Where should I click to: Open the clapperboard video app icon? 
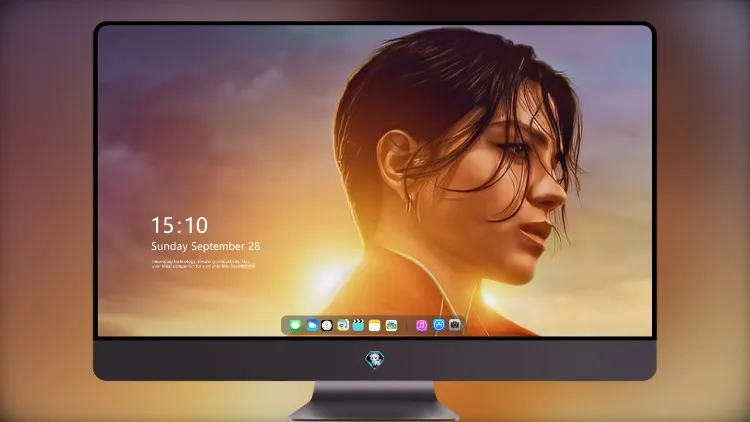[358, 325]
